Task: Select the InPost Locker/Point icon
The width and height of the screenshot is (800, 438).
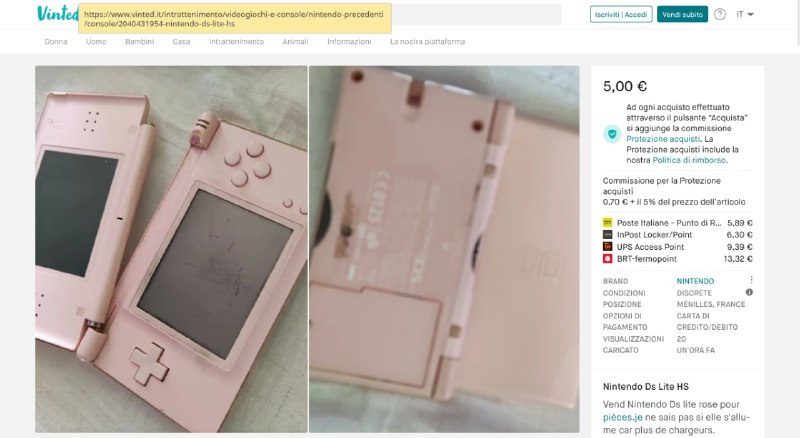Action: coord(607,235)
